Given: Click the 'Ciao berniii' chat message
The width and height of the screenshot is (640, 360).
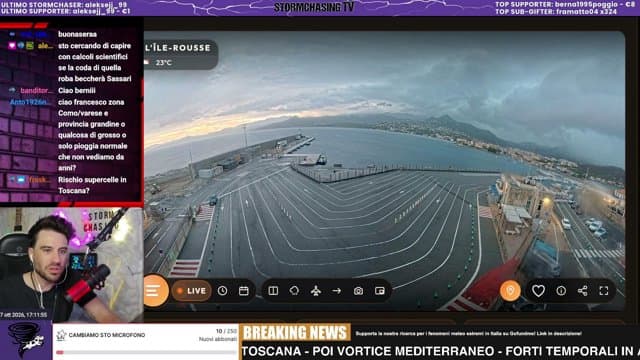Looking at the screenshot, I should (77, 91).
